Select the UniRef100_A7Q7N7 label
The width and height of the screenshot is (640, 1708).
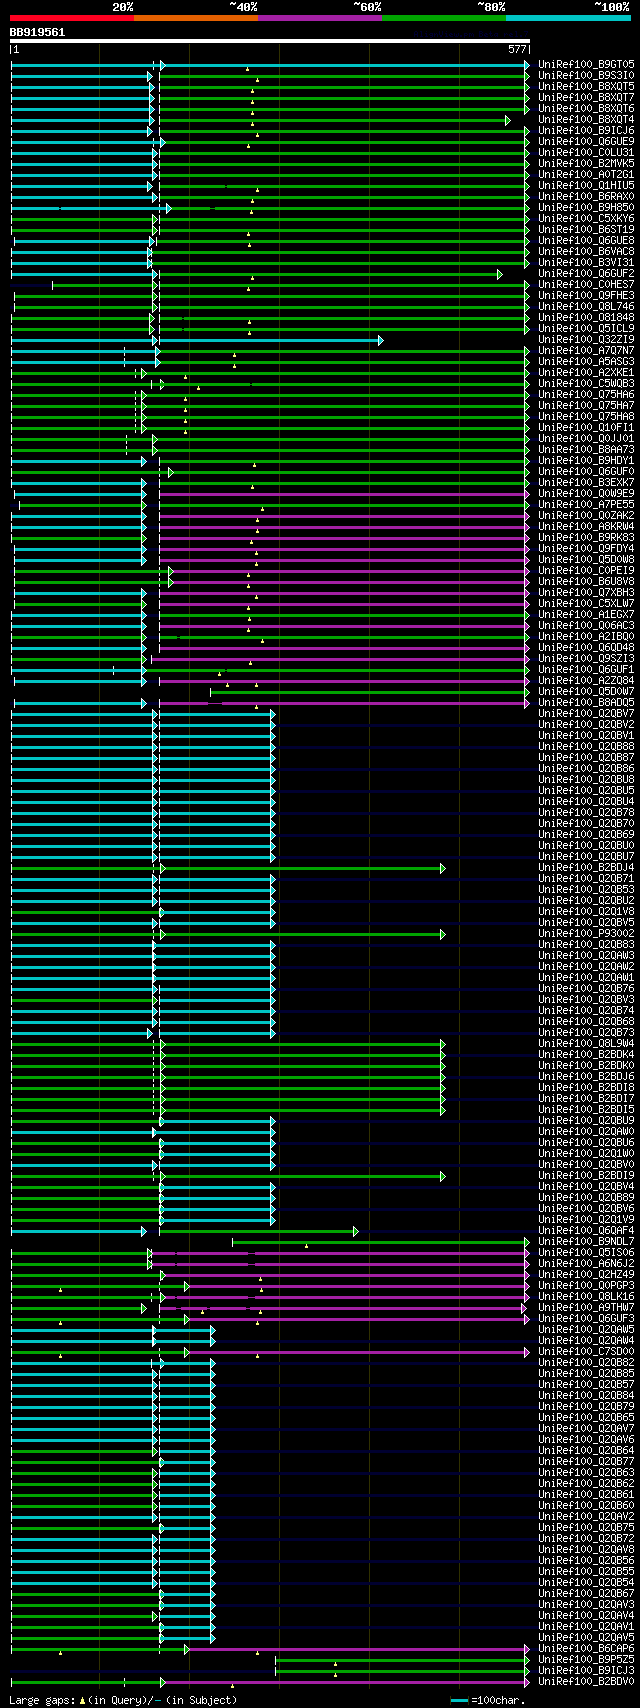tap(586, 351)
